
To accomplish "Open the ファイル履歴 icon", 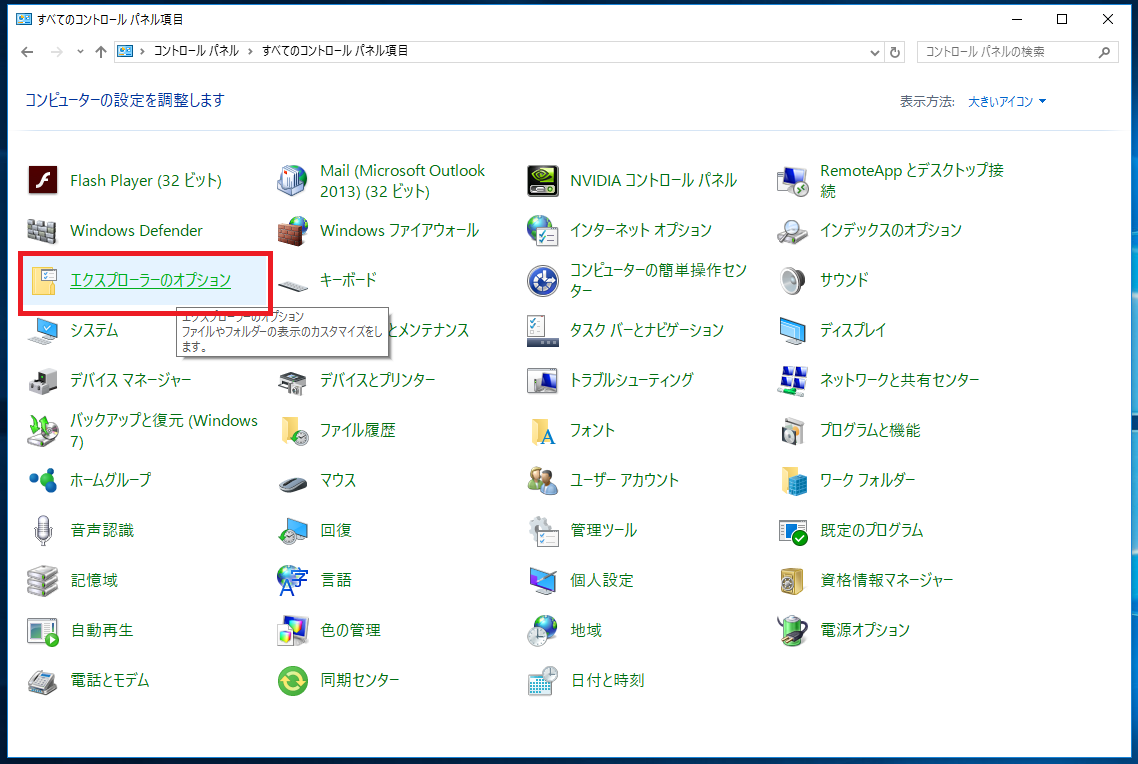I will click(x=294, y=431).
